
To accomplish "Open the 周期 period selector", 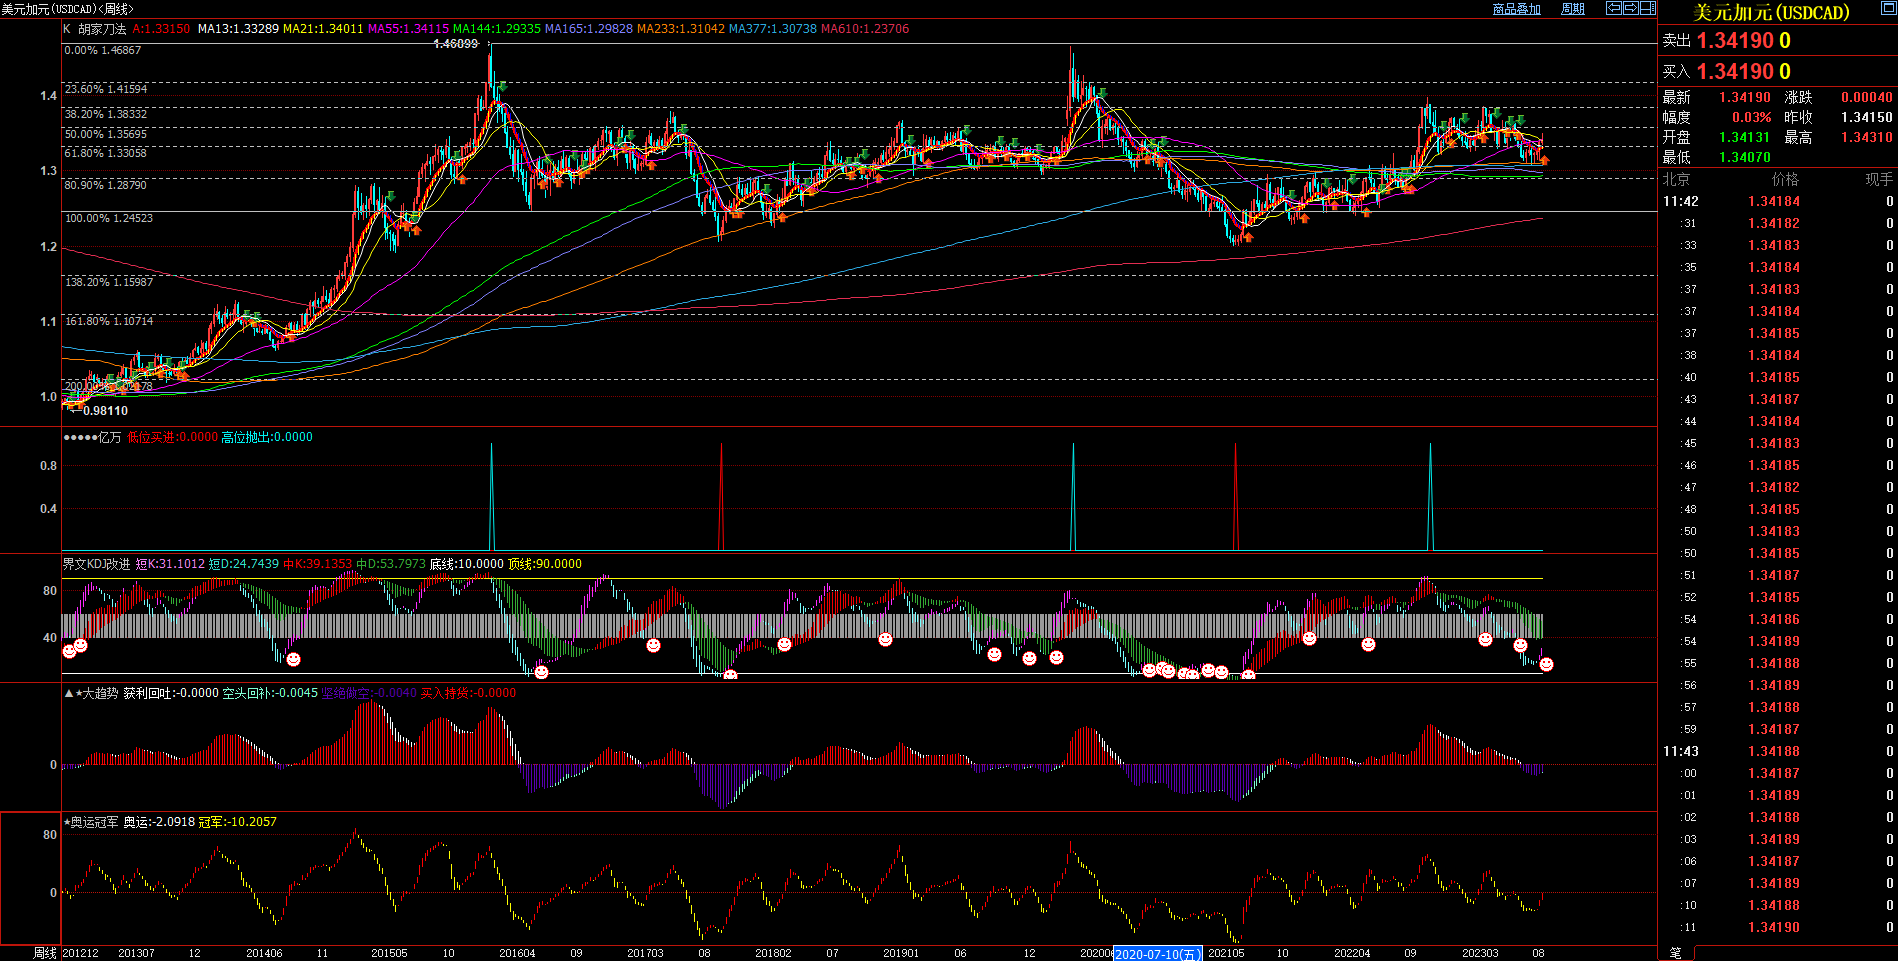I will [x=1573, y=9].
